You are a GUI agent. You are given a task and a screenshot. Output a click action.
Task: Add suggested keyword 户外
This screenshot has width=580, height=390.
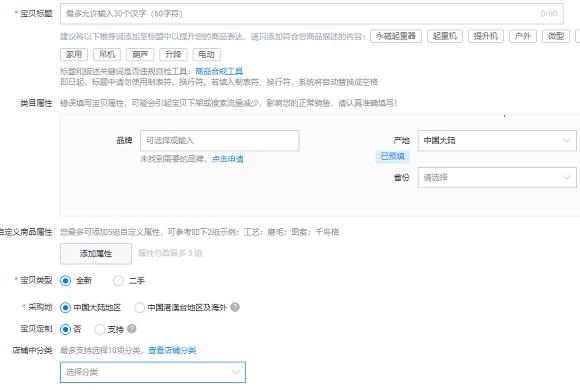coord(523,36)
